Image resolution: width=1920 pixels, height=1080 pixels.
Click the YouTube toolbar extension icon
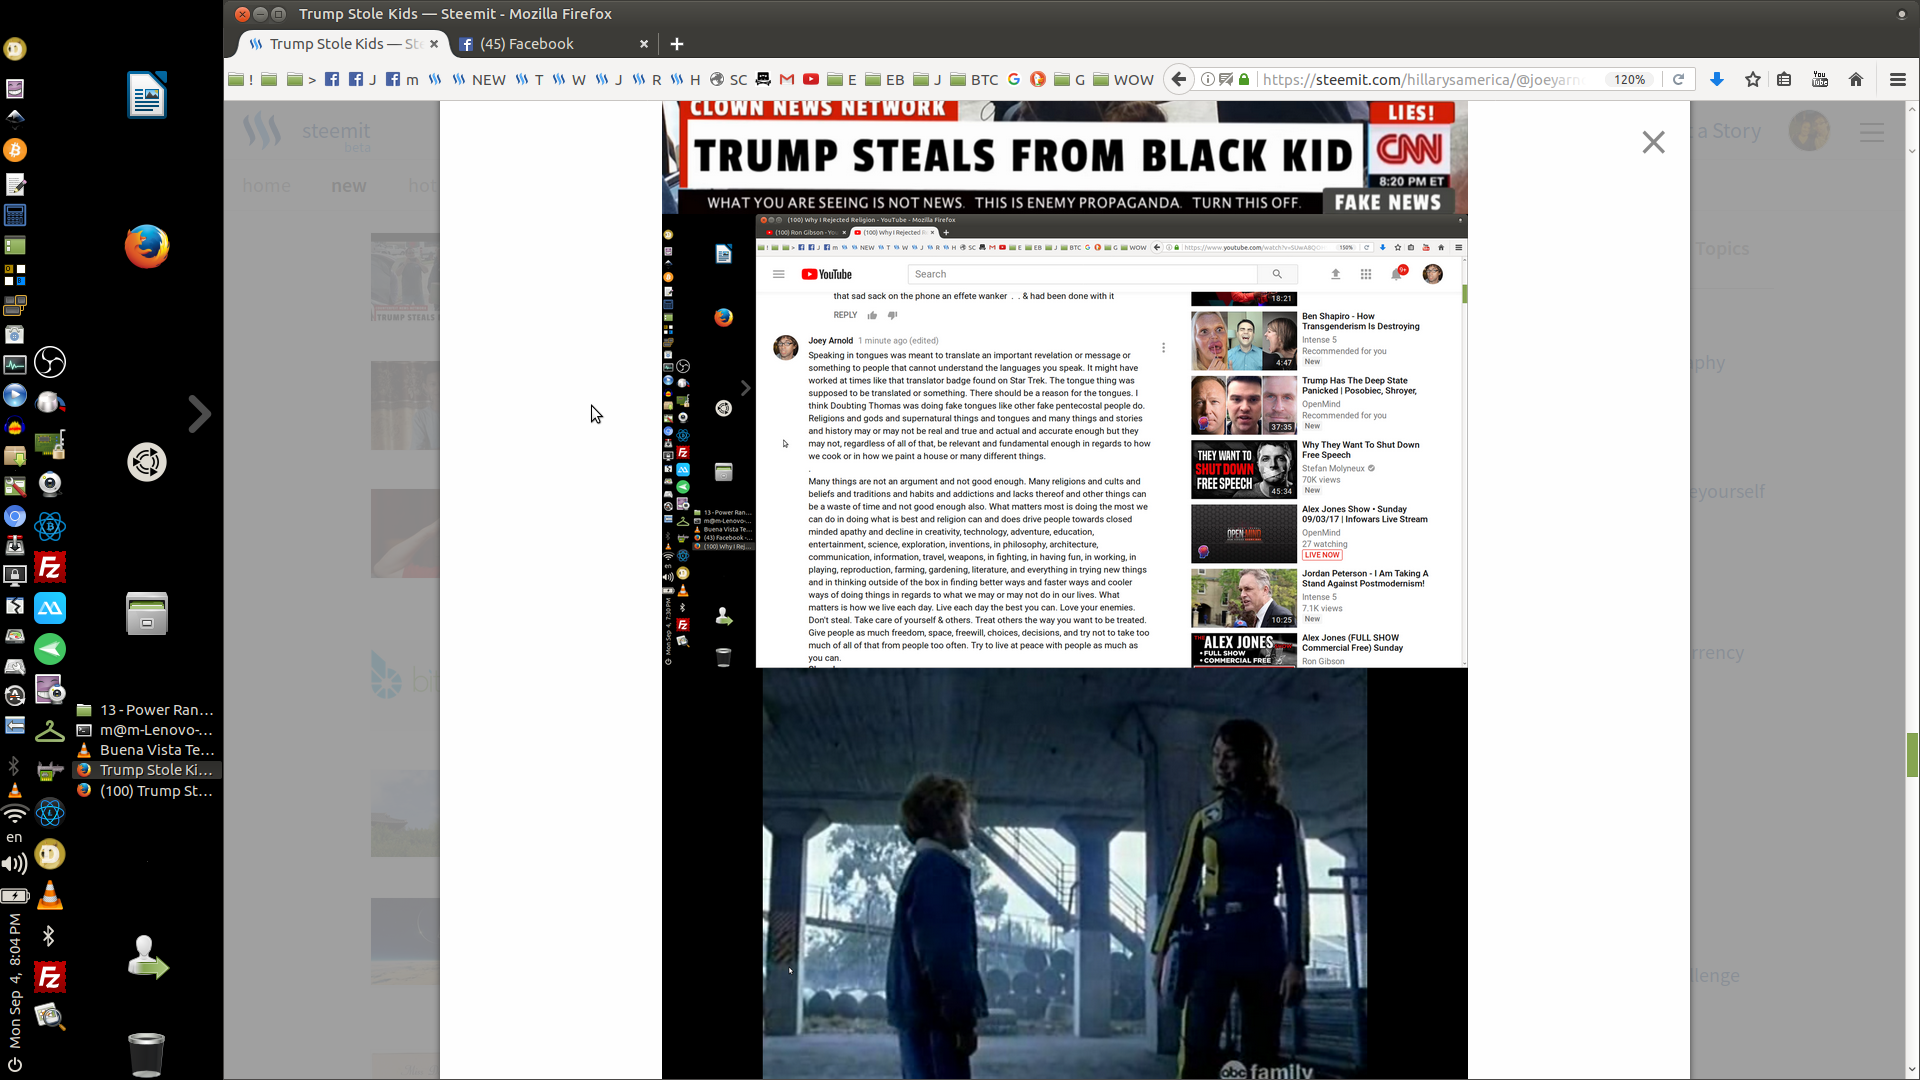(x=1820, y=79)
